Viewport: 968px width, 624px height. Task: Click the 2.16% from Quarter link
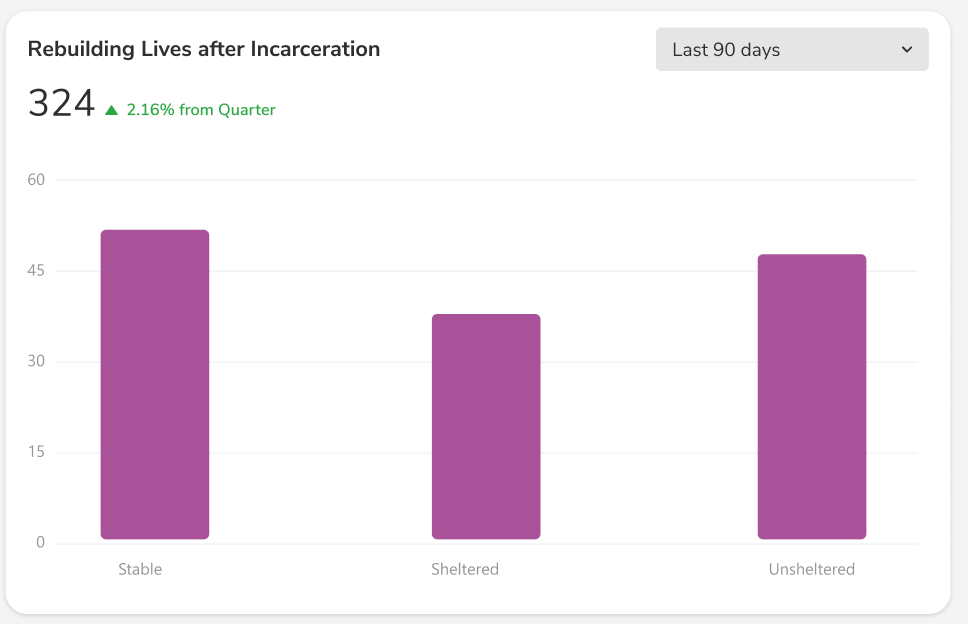click(200, 110)
